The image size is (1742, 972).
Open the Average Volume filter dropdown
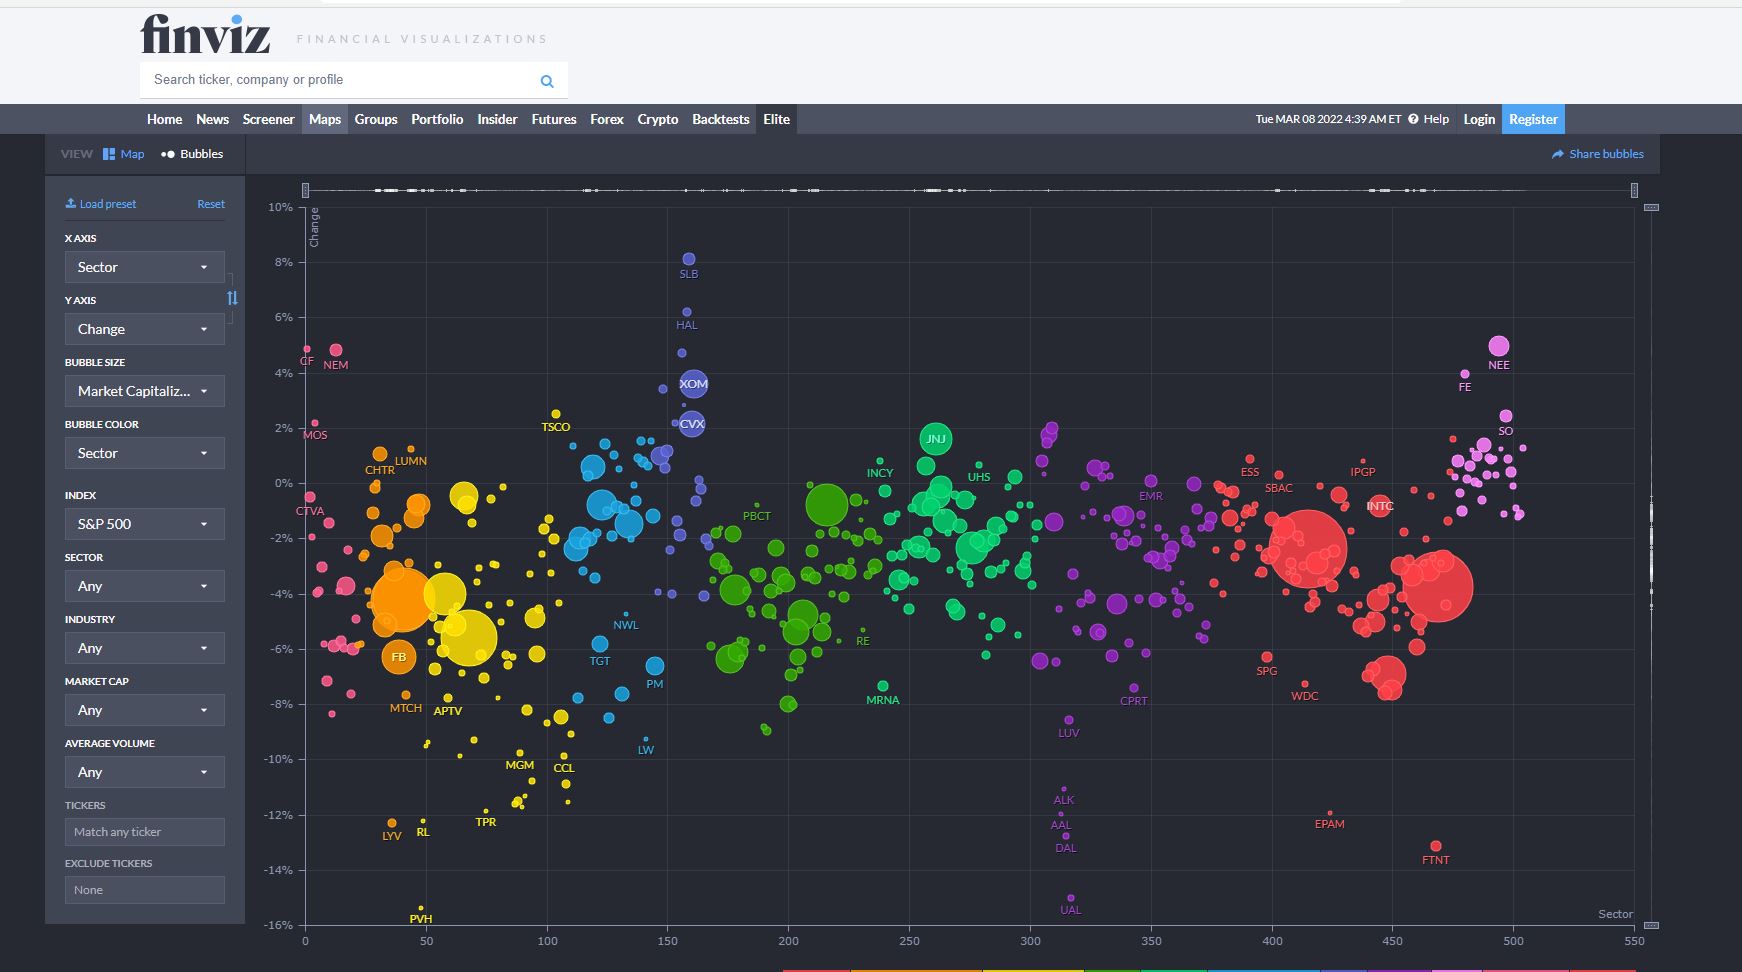[x=145, y=772]
